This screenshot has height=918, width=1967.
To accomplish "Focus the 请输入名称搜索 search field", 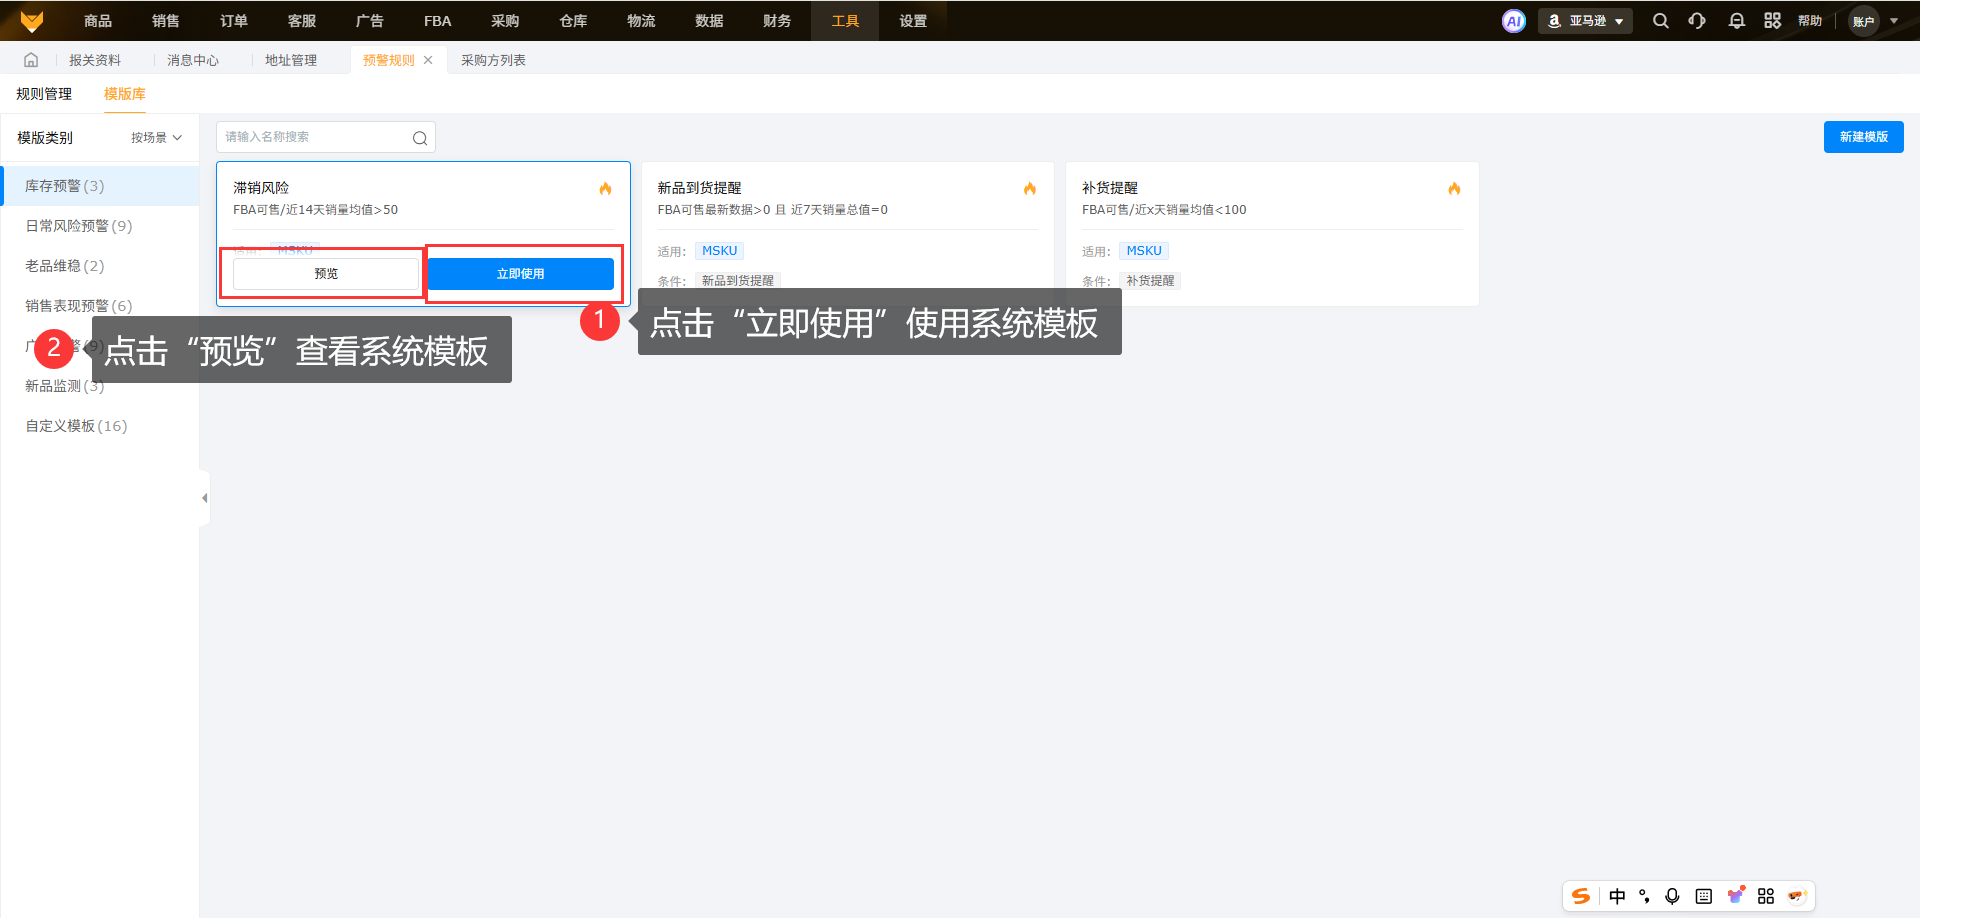I will coord(326,137).
